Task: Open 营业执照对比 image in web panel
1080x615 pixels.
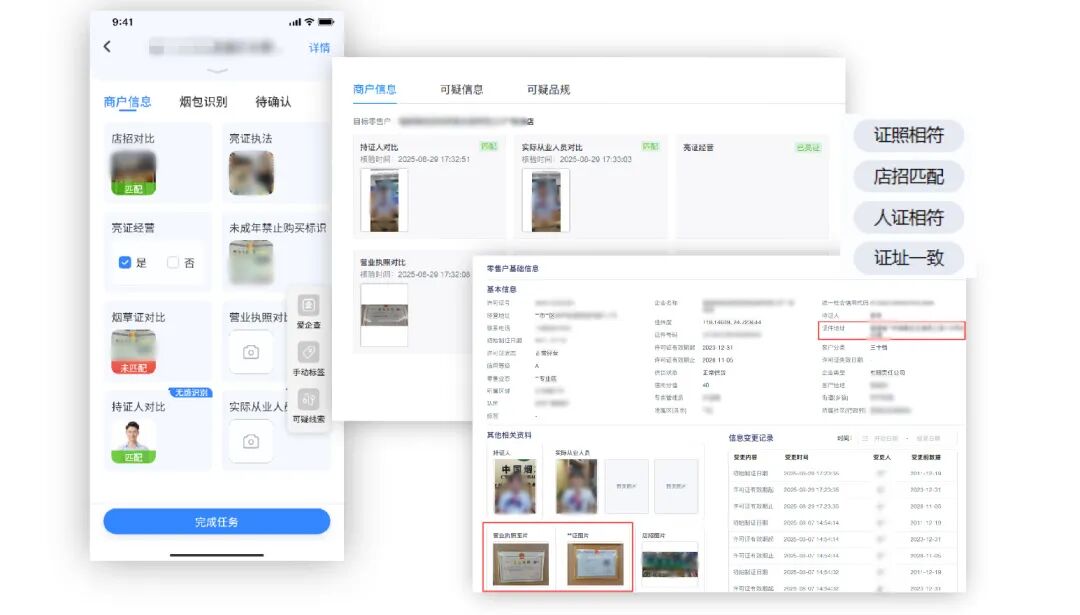Action: pyautogui.click(x=384, y=315)
